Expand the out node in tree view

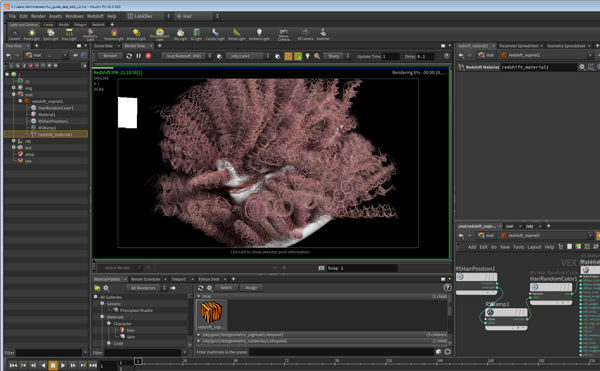(x=13, y=147)
